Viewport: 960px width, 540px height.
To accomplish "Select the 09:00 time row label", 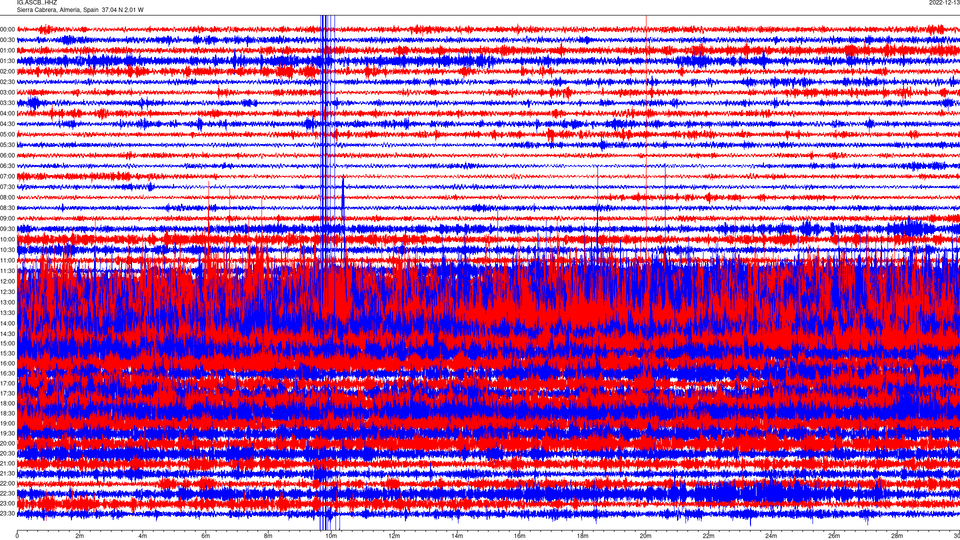I will tap(8, 219).
